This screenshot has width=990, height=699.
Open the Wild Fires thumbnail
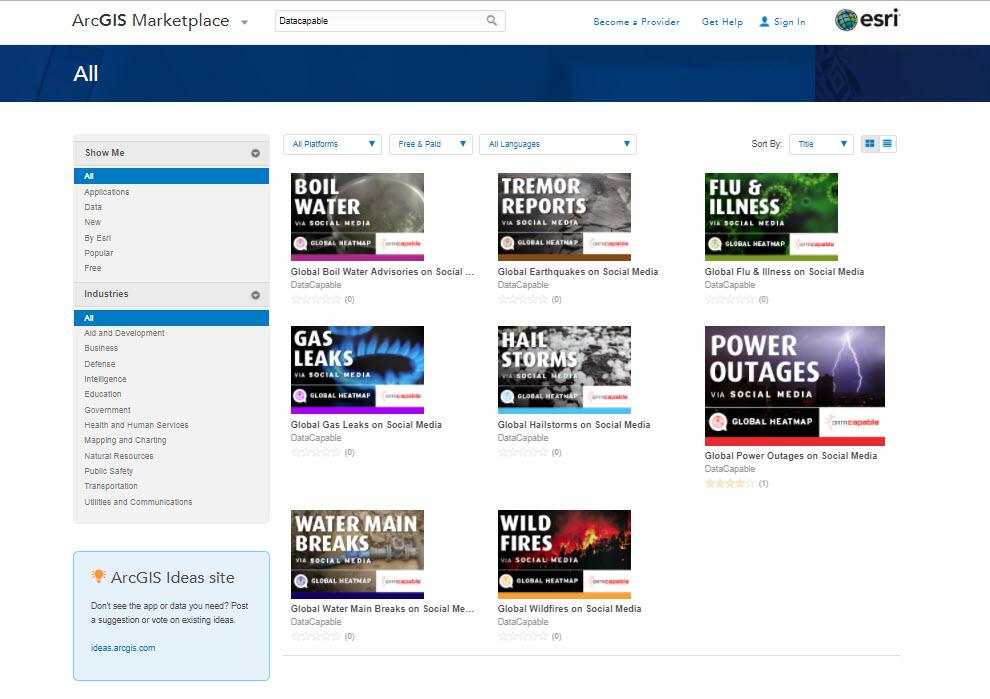[564, 554]
